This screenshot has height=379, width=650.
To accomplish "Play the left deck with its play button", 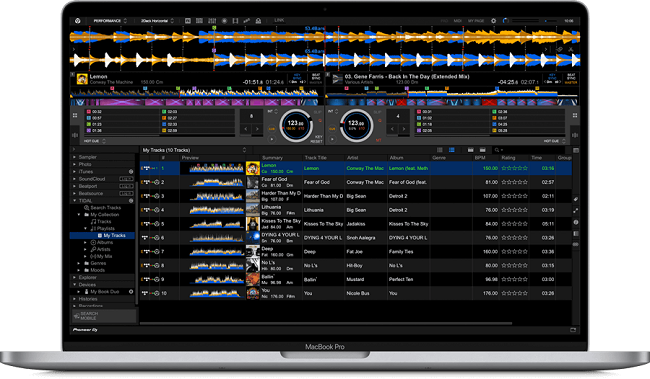I will click(272, 139).
